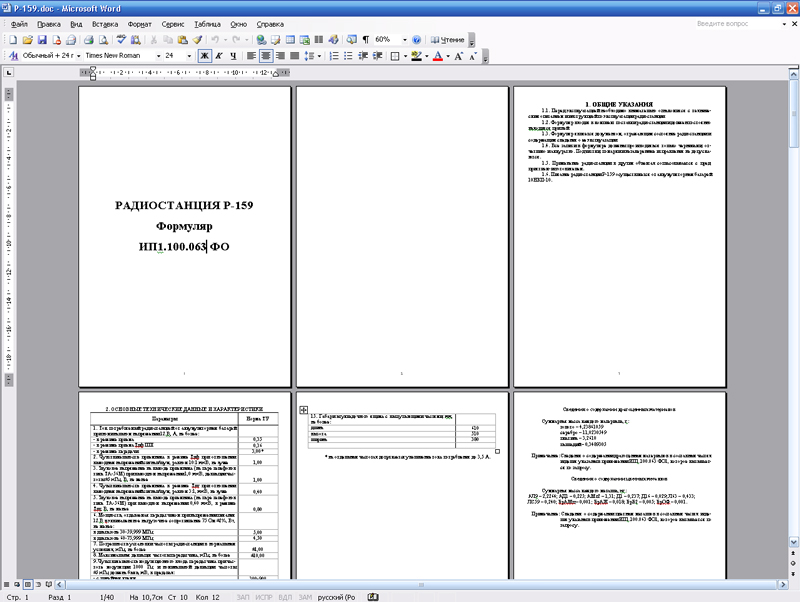Open the Таблица menu
Viewport: 800px width, 602px height.
(208, 22)
